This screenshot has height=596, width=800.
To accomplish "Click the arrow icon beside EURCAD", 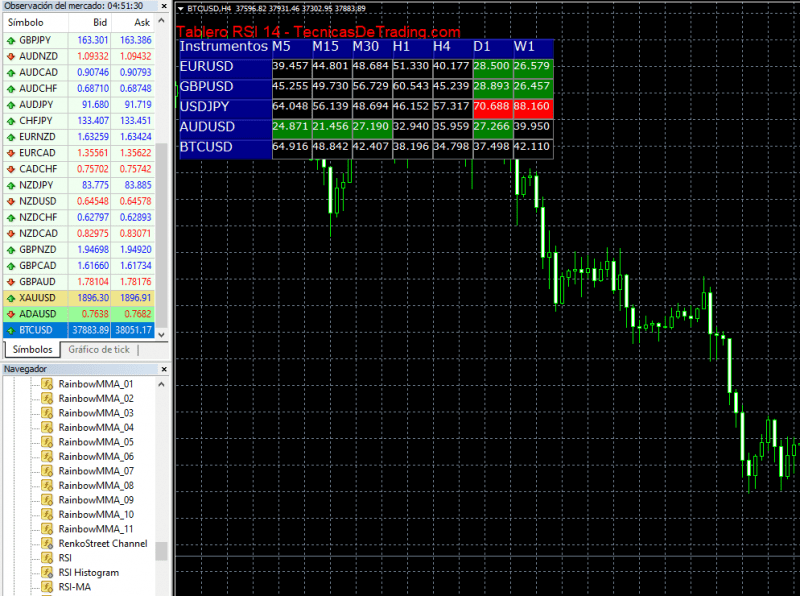I will click(x=11, y=153).
